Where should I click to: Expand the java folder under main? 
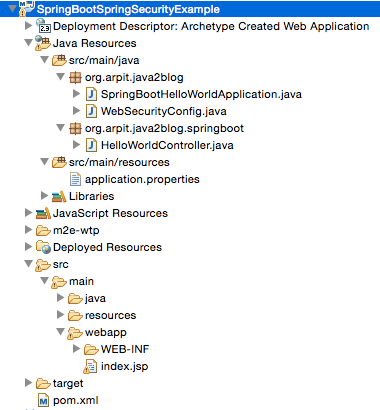(61, 298)
